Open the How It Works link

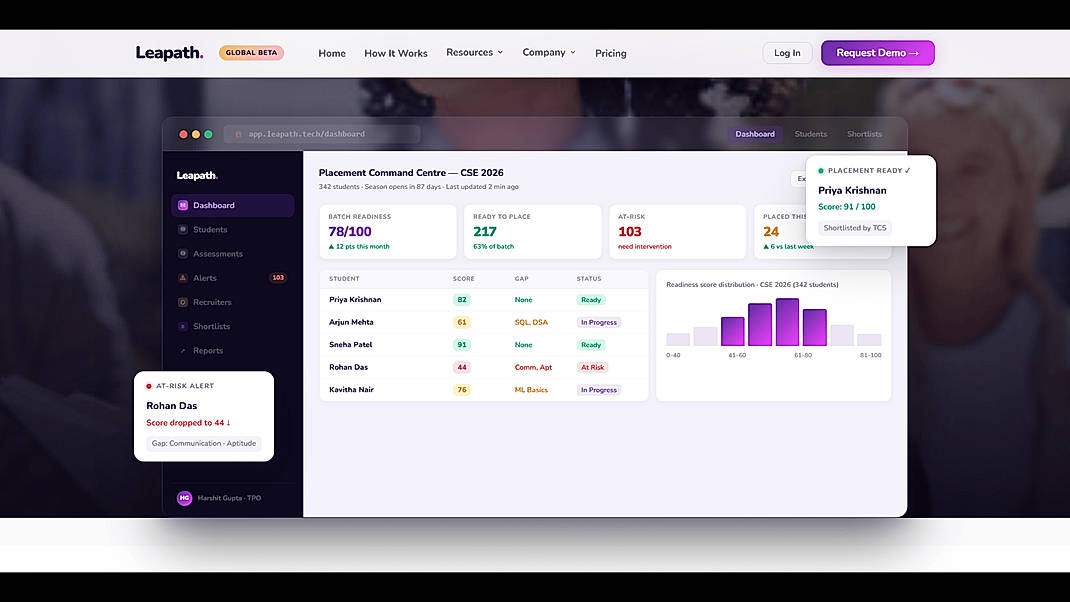[x=396, y=53]
